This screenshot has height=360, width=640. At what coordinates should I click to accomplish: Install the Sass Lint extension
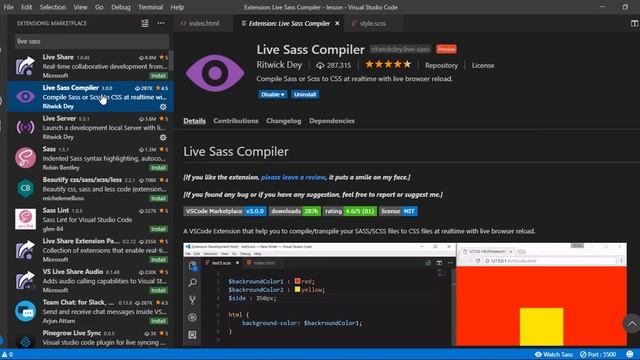(158, 229)
